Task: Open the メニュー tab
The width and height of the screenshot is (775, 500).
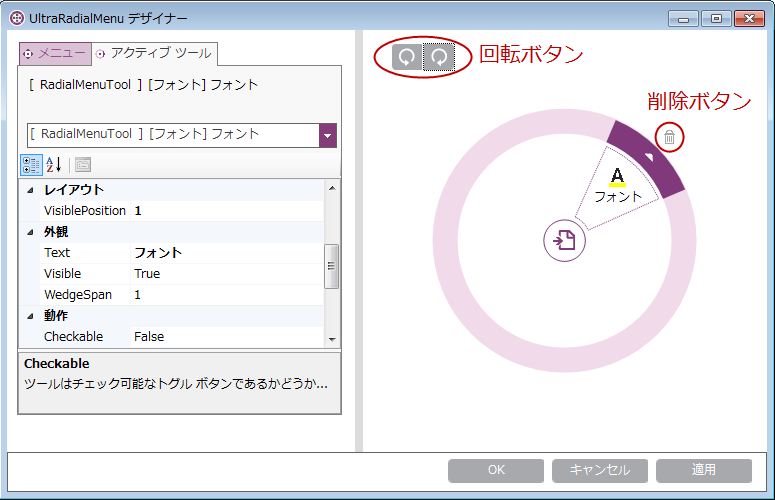Action: tap(55, 53)
